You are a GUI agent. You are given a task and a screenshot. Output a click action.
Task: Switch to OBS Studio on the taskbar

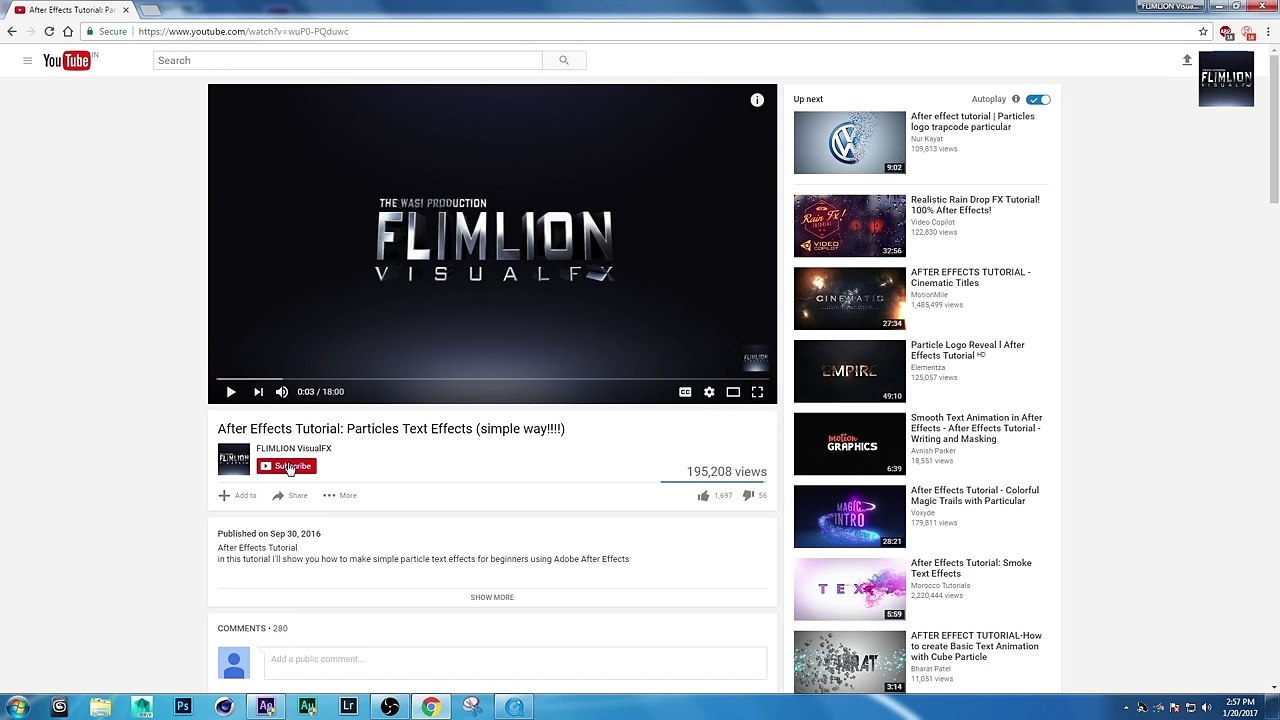tap(390, 707)
